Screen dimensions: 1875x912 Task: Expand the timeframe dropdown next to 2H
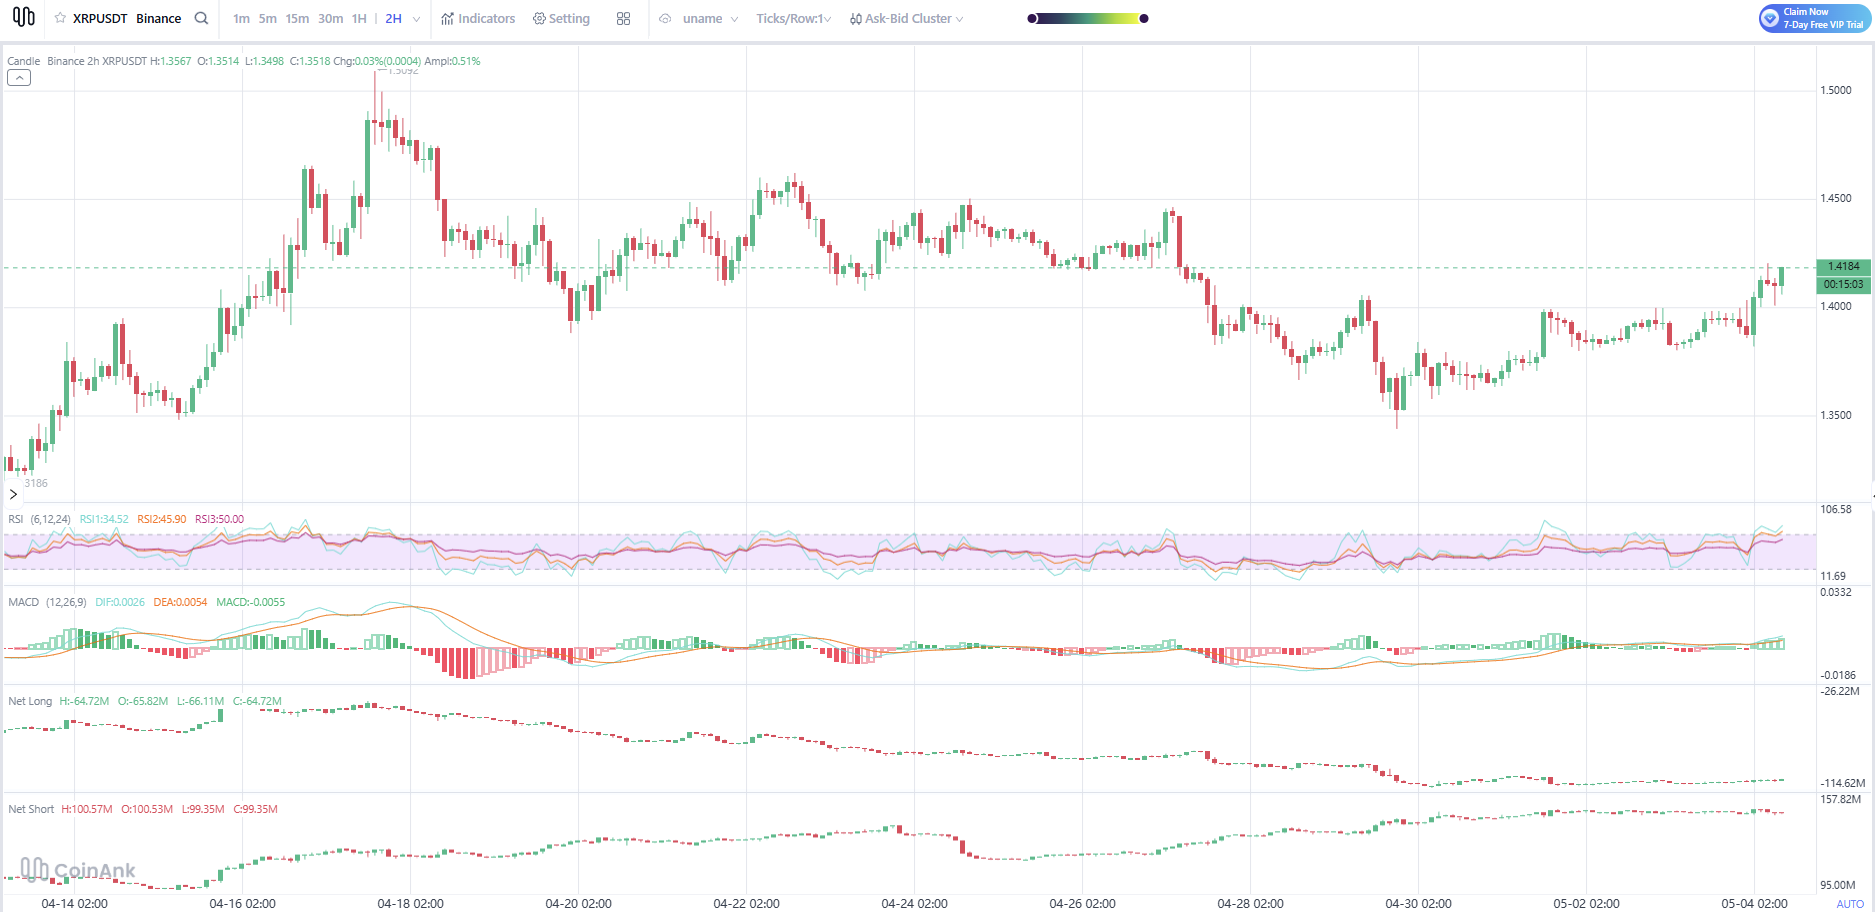tap(416, 19)
